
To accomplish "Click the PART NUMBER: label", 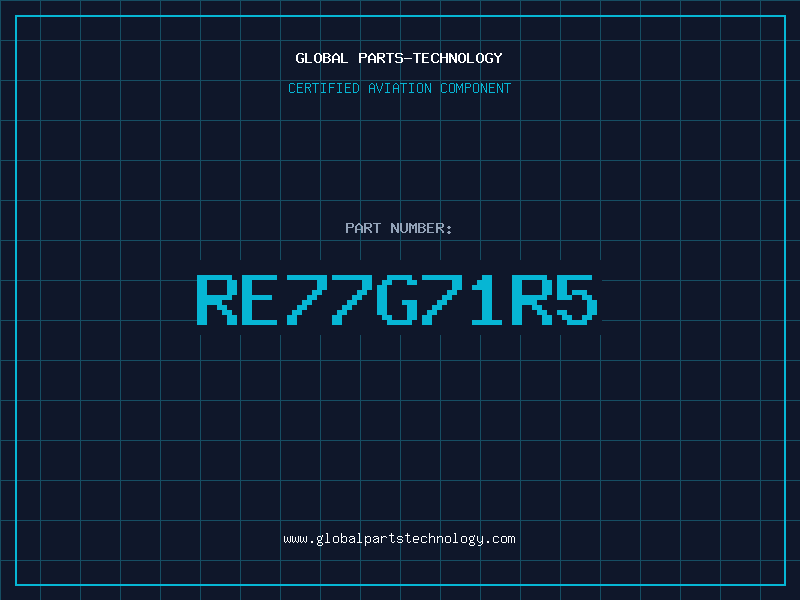I will click(399, 228).
